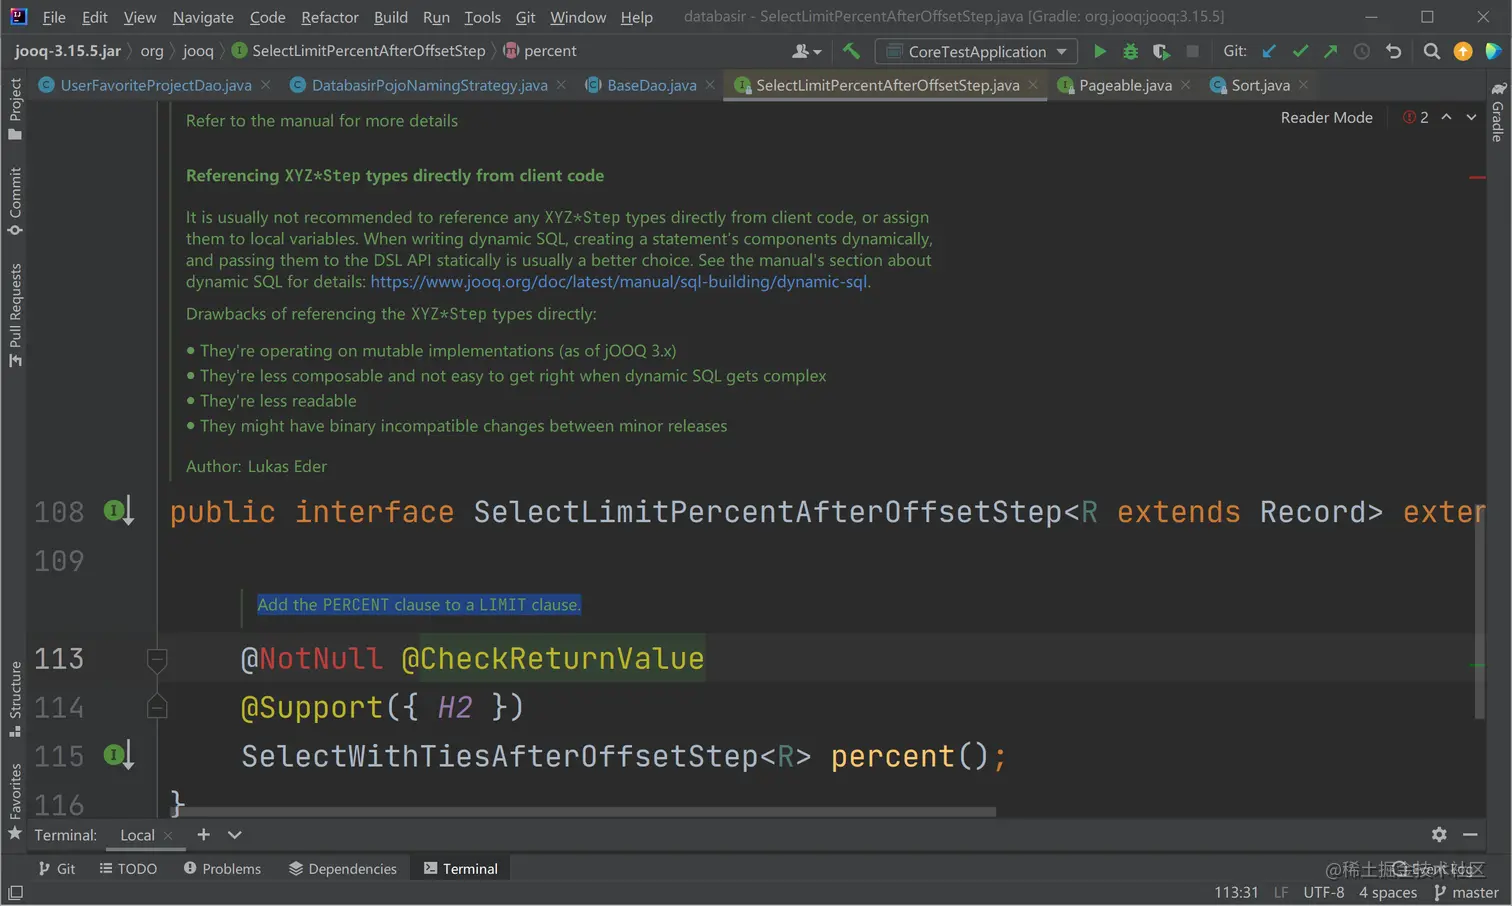The image size is (1512, 906).
Task: Toggle the Commit tool window
Action: click(15, 201)
